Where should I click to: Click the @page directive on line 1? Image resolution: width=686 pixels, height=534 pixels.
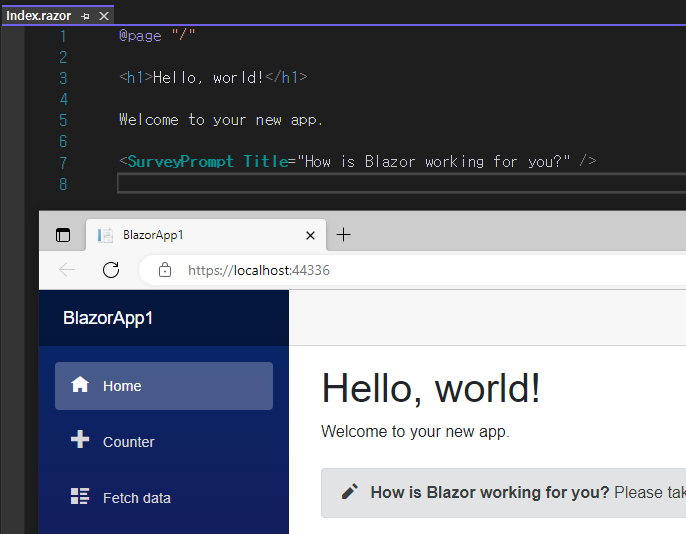coord(140,35)
